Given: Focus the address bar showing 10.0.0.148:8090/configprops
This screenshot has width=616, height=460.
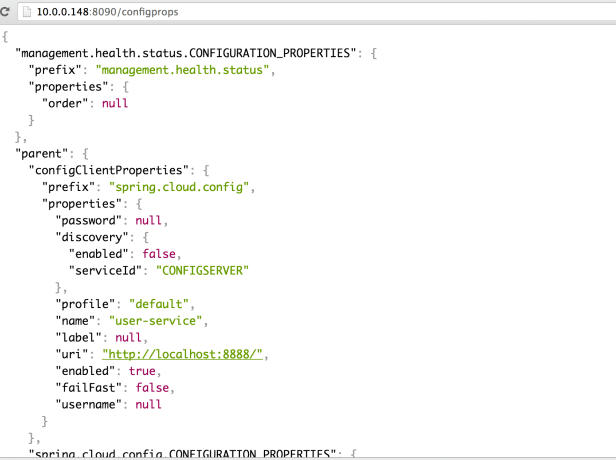Looking at the screenshot, I should pos(317,12).
